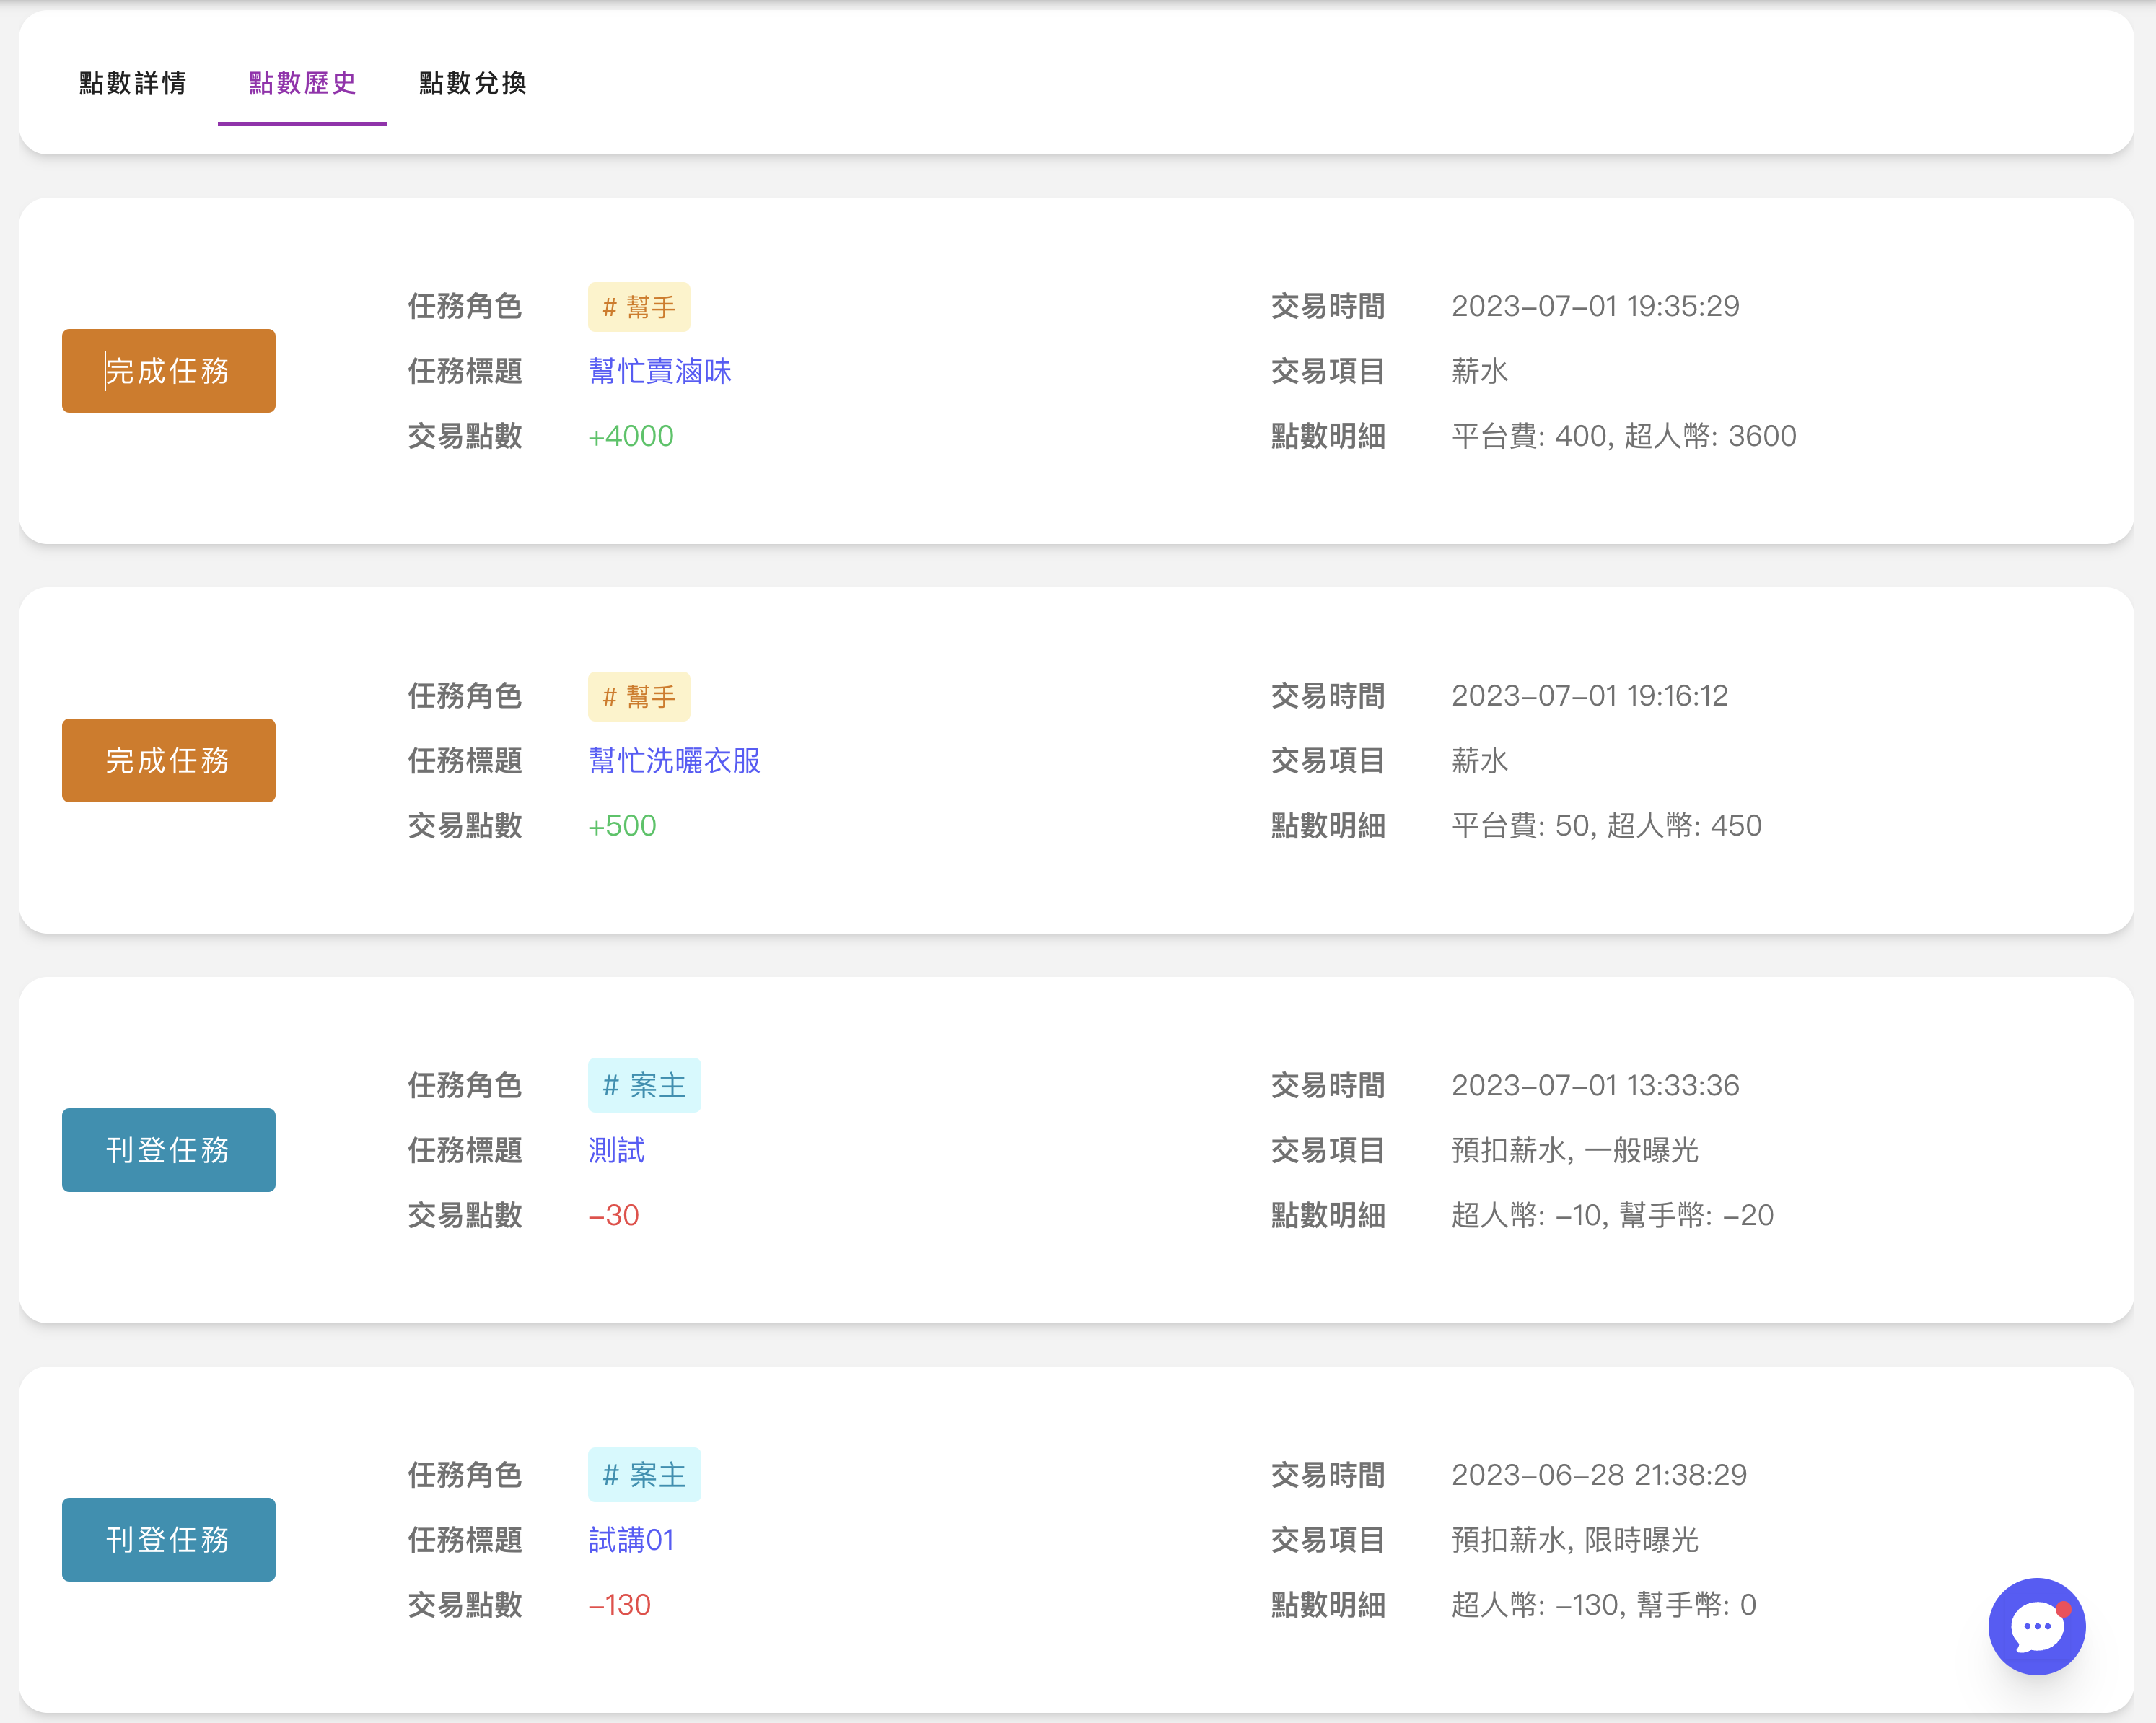
Task: Click the # 案主 tag for 試講01 record
Action: 644,1475
